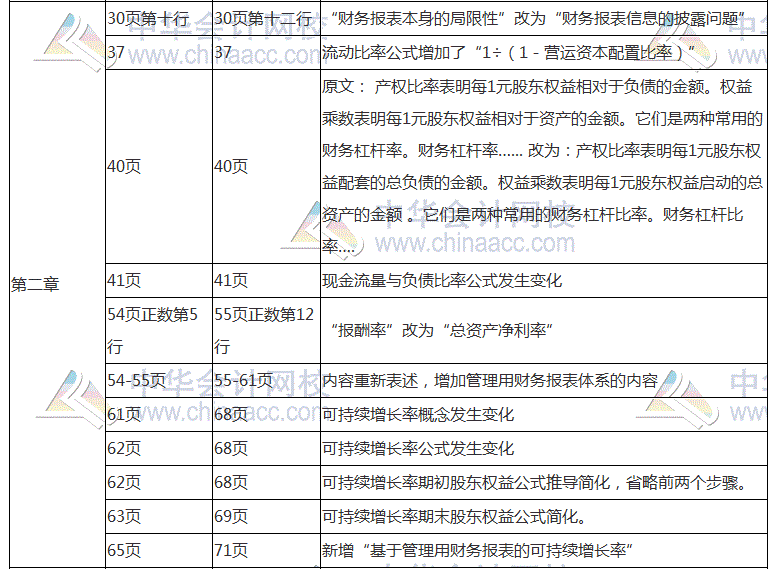776x569 pixels.
Task: Click the '内容重新表述，增加管理用财务报表体系' cell
Action: [490, 380]
